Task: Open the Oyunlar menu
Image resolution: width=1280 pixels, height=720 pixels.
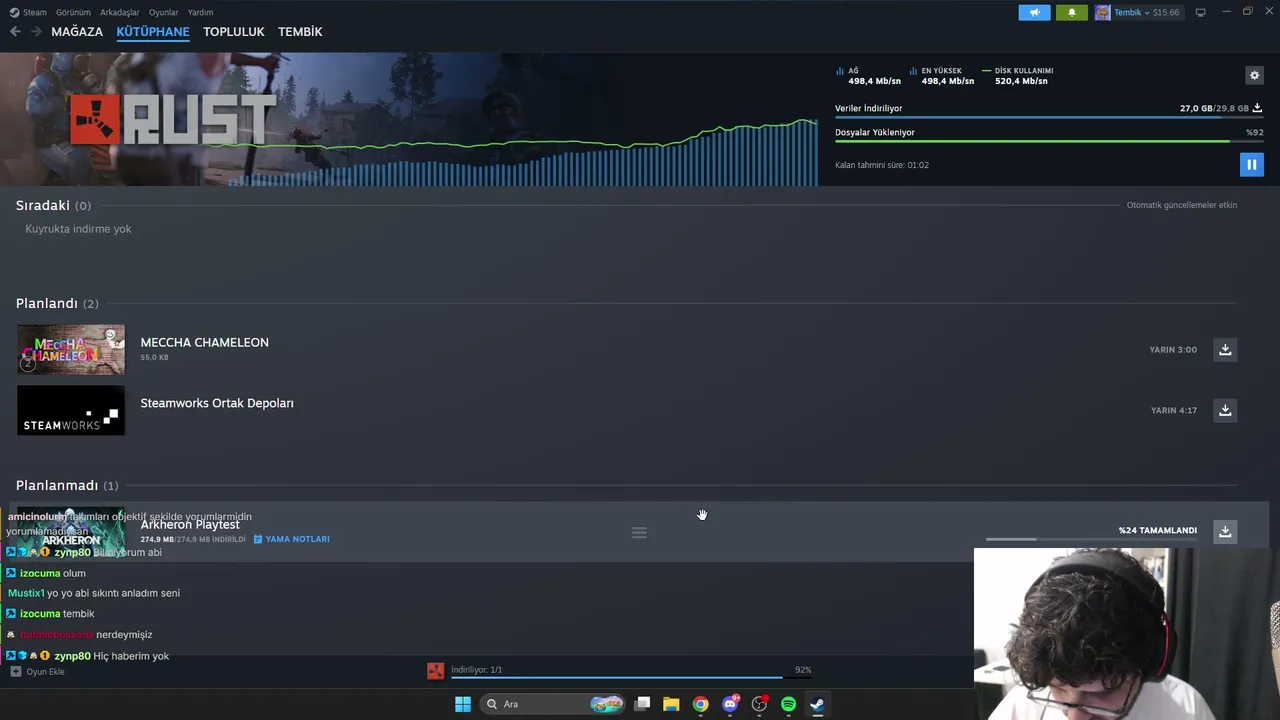Action: 163,12
